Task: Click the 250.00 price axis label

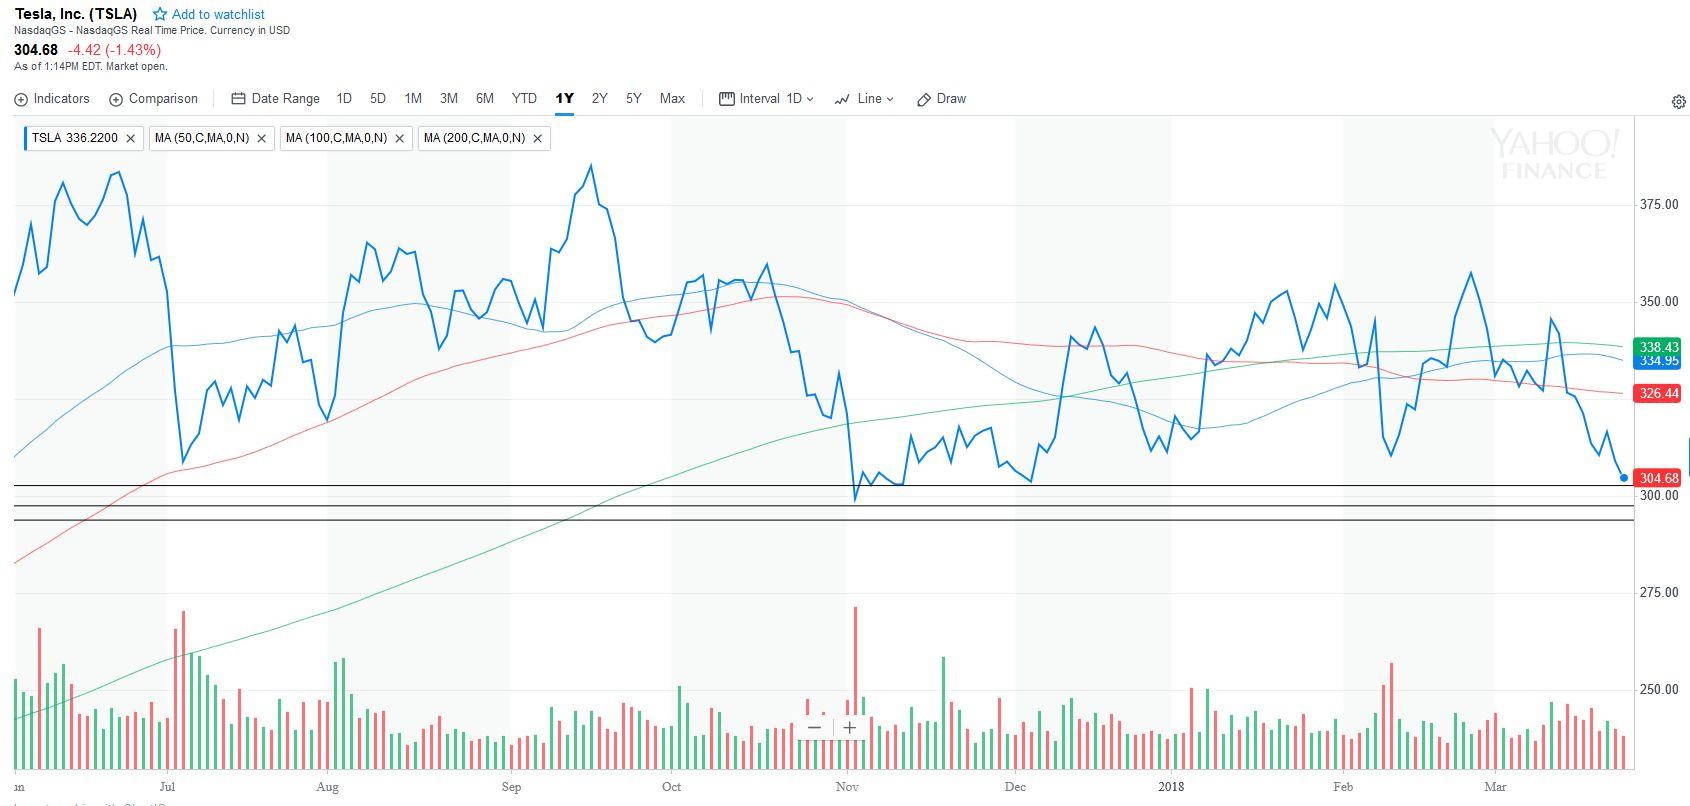Action: pos(1658,689)
